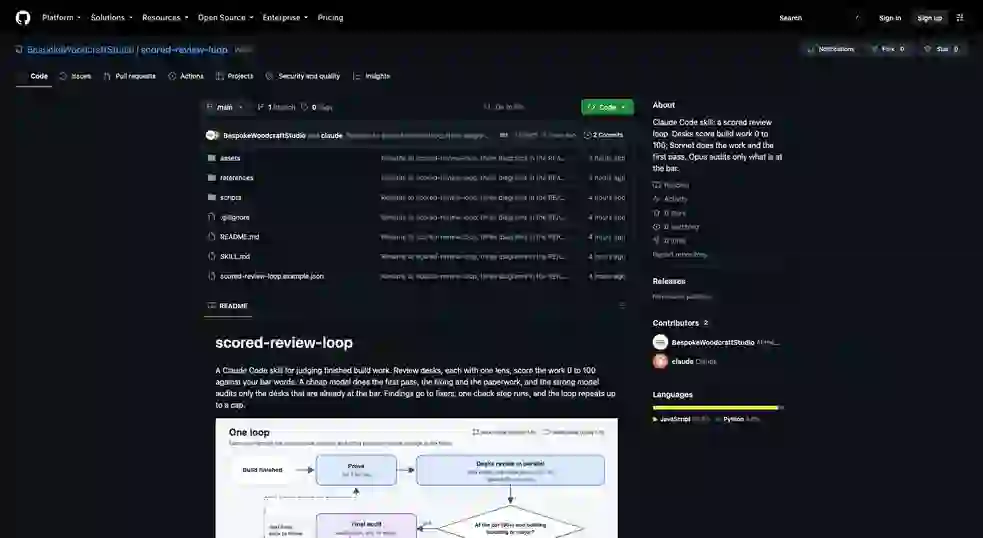Click the Notifications button
The image size is (983, 538).
pyautogui.click(x=832, y=49)
